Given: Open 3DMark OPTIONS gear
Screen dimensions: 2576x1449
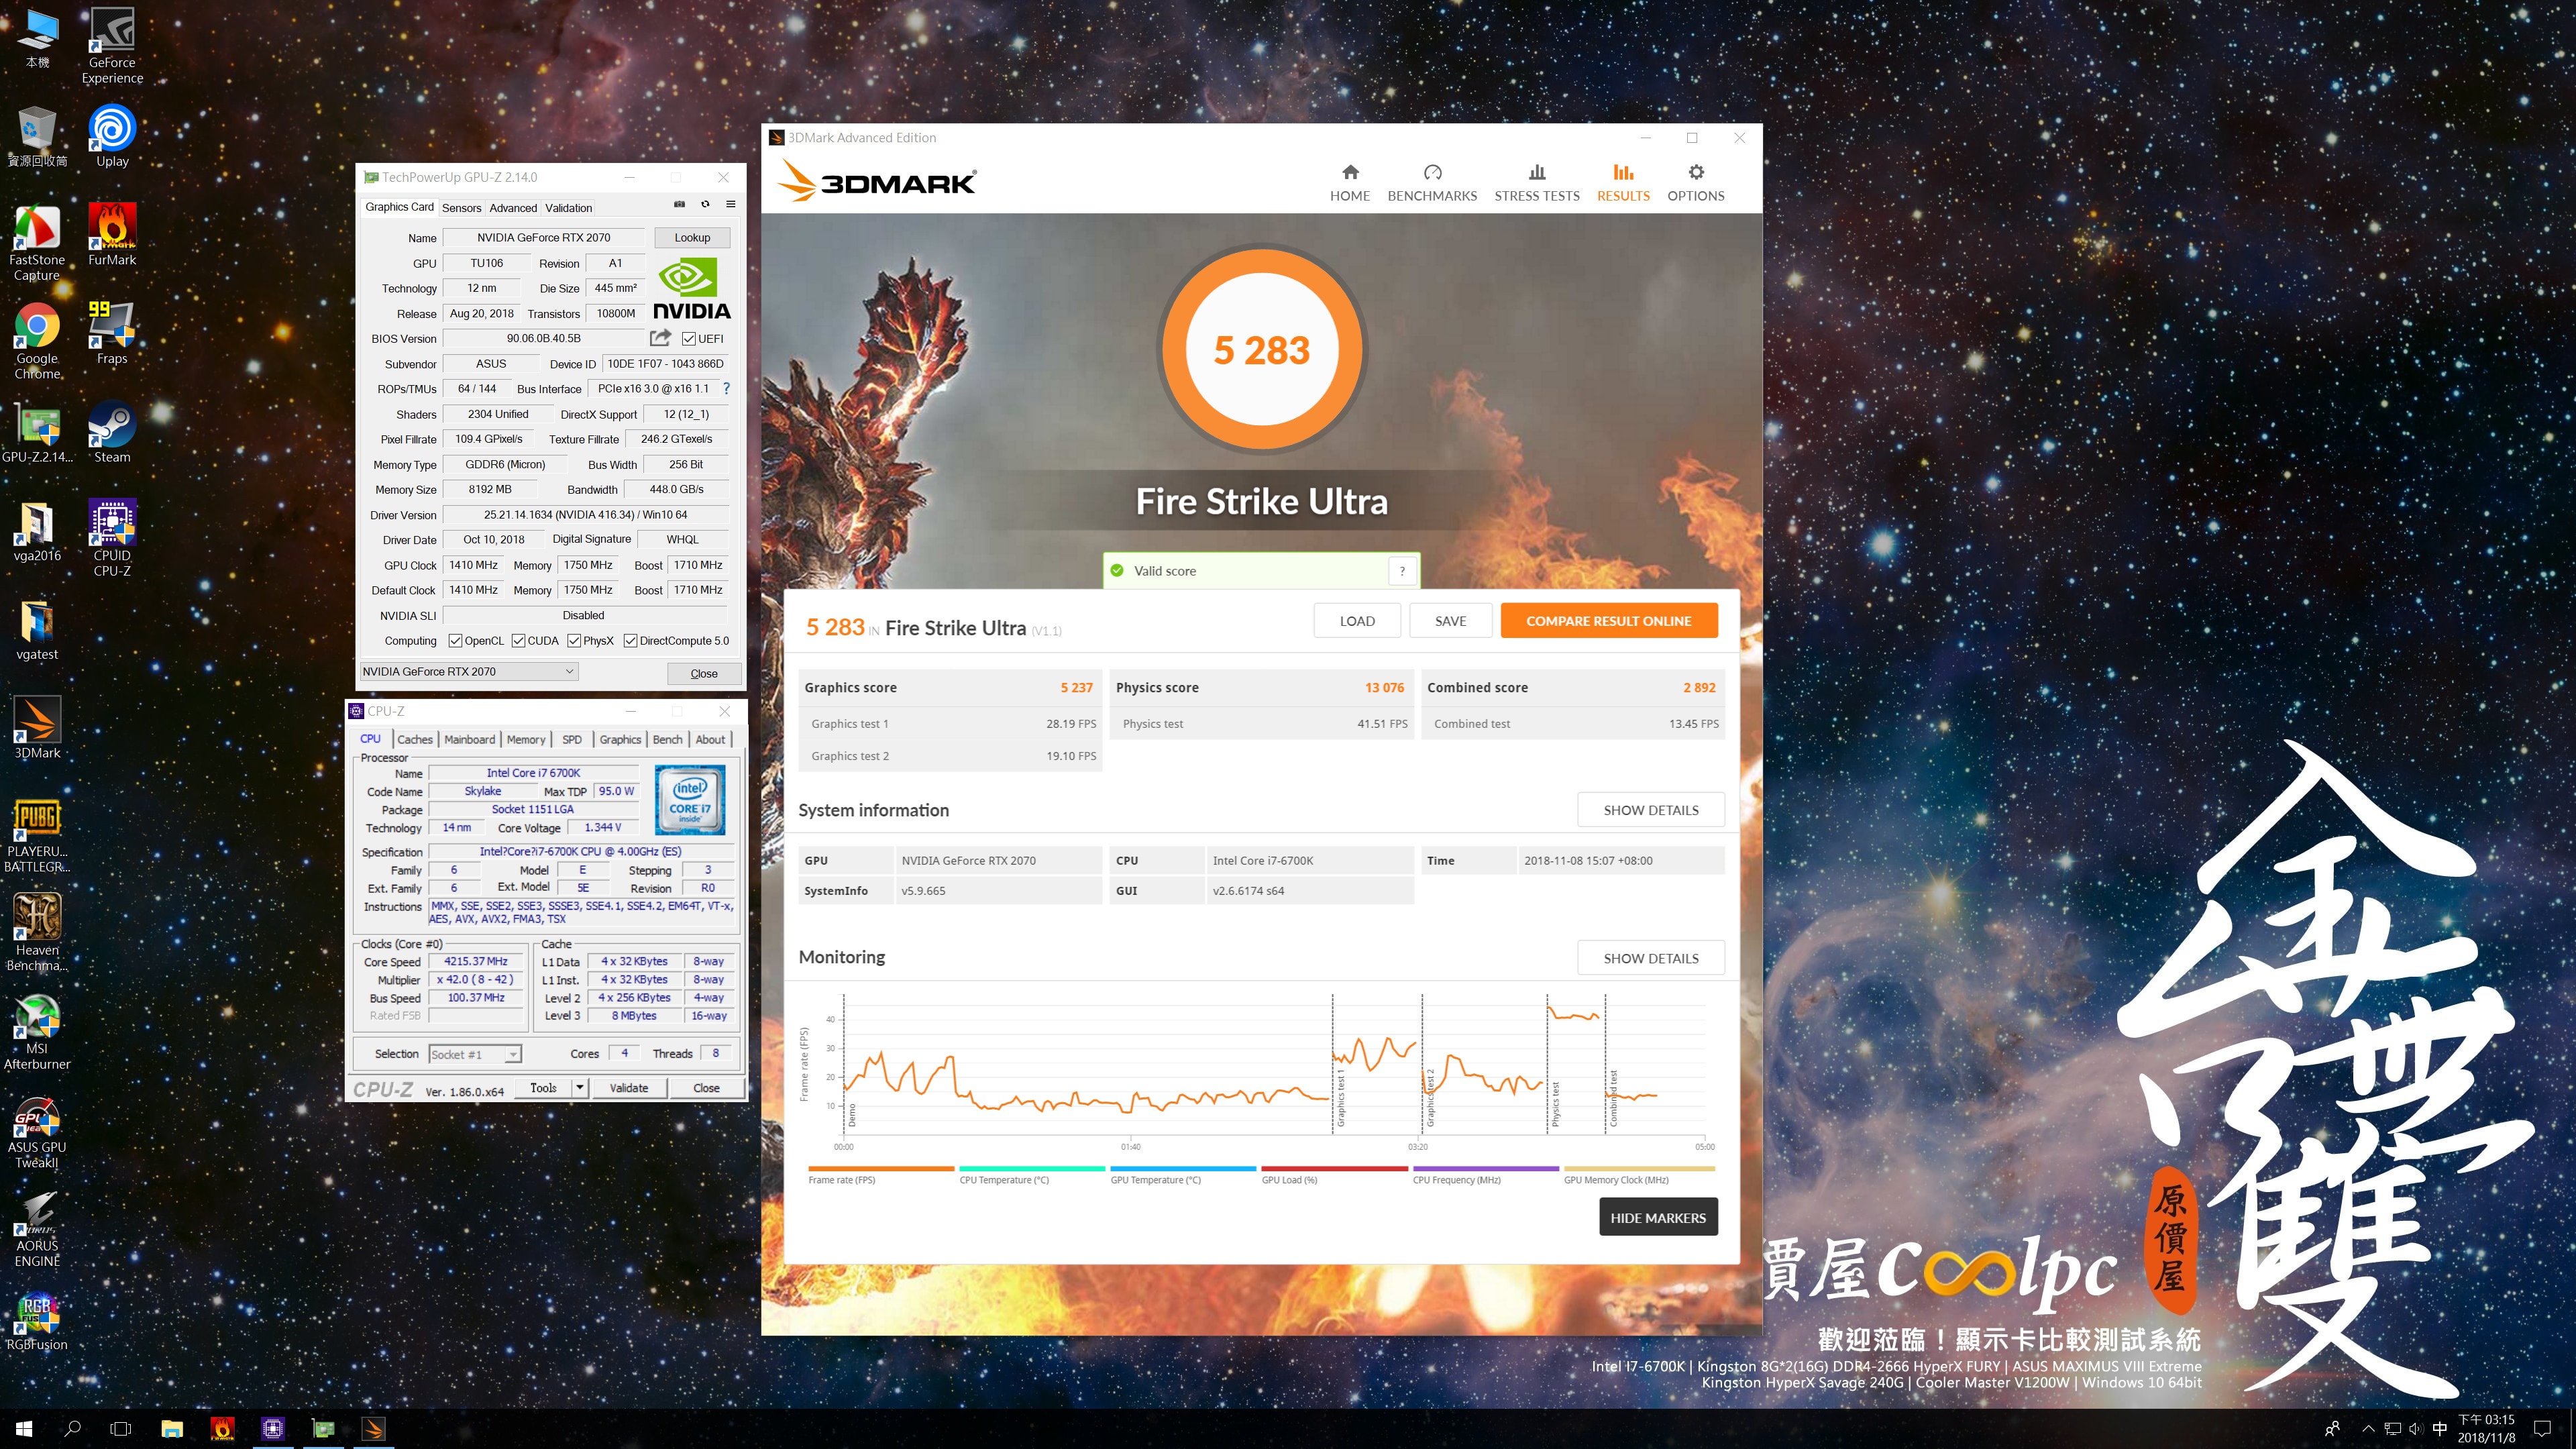Looking at the screenshot, I should coord(1696,183).
